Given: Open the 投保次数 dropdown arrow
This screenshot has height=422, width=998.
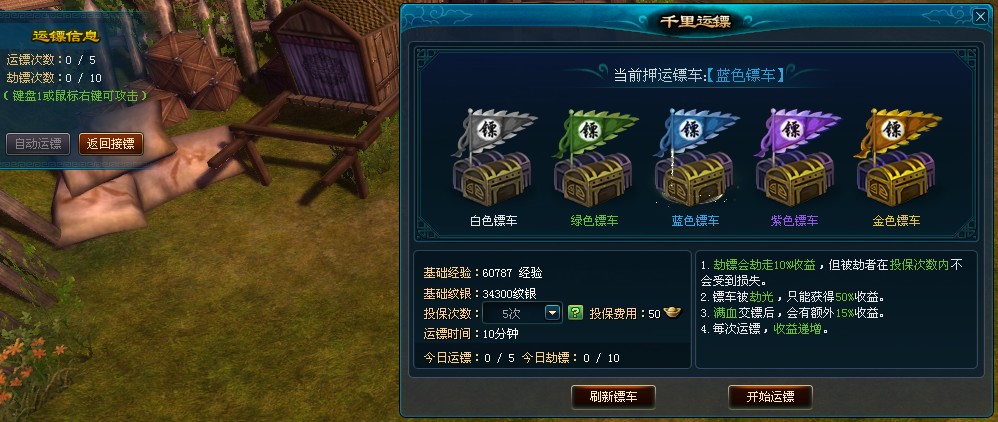Looking at the screenshot, I should (552, 313).
